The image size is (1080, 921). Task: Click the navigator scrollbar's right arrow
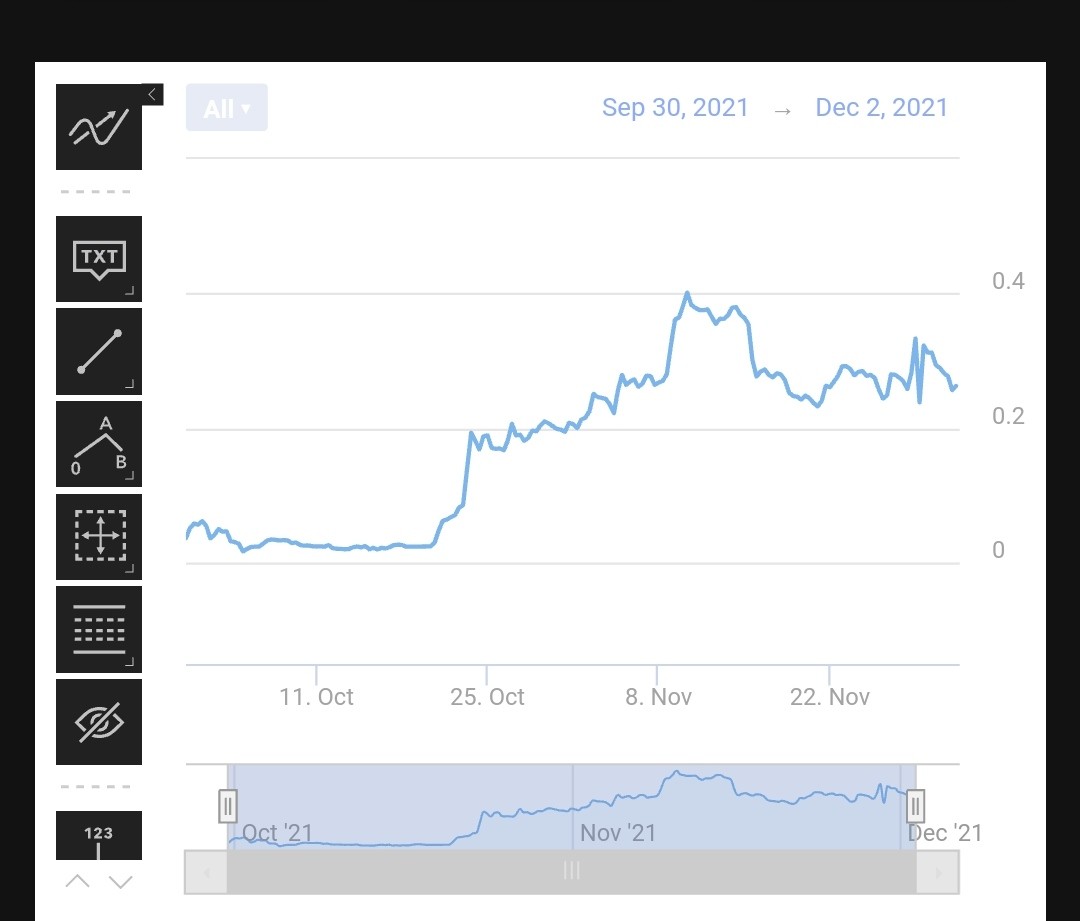(x=937, y=873)
